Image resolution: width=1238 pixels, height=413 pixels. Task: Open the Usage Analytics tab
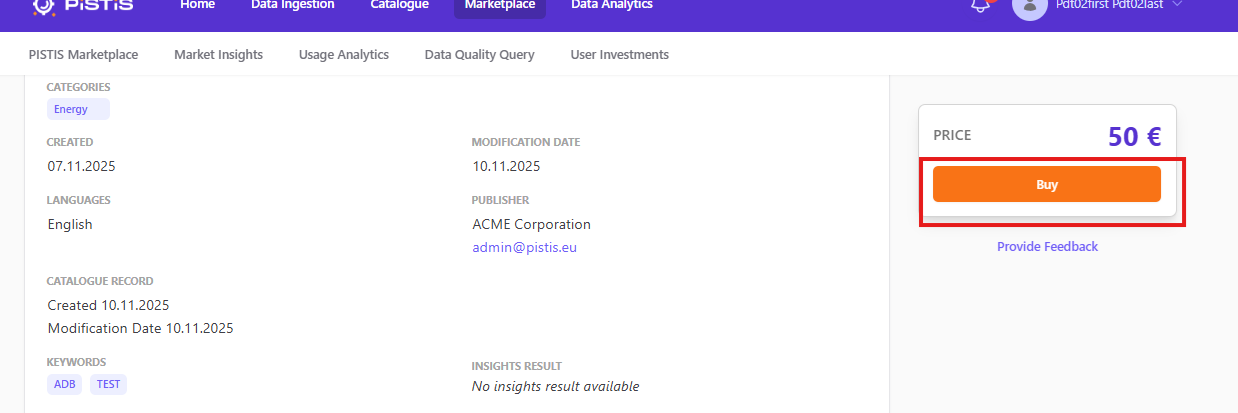tap(344, 55)
